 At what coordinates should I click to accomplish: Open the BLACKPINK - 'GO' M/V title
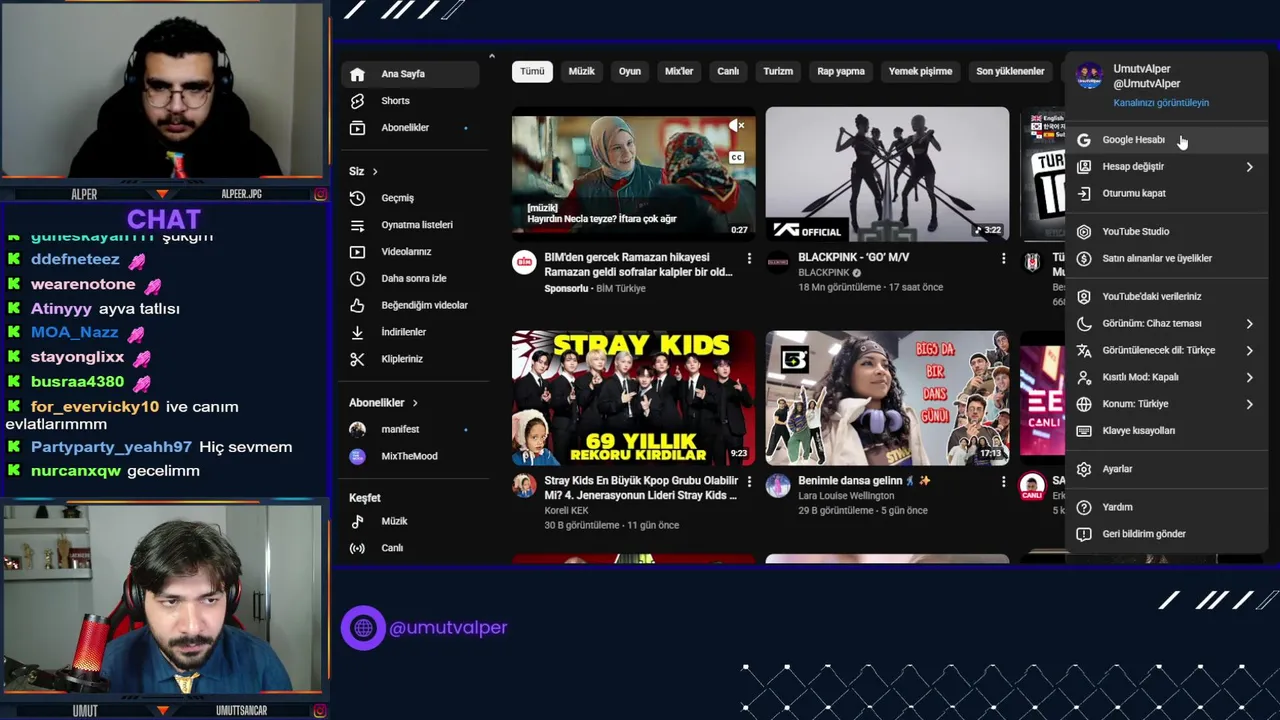click(x=853, y=258)
